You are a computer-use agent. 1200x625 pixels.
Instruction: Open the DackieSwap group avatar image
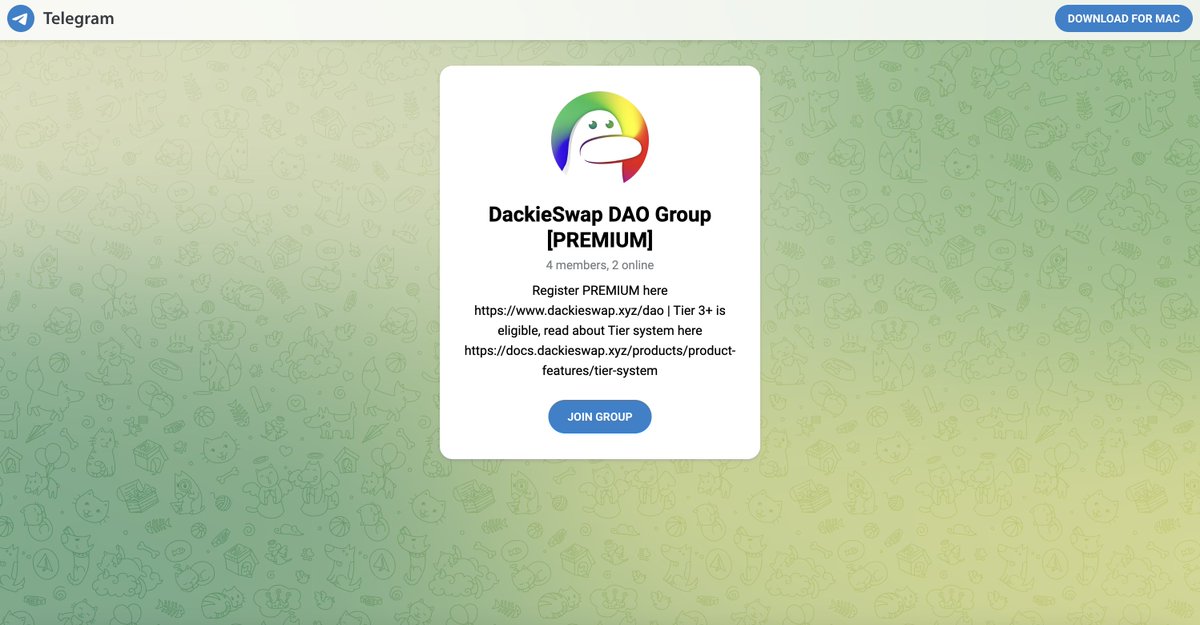600,137
